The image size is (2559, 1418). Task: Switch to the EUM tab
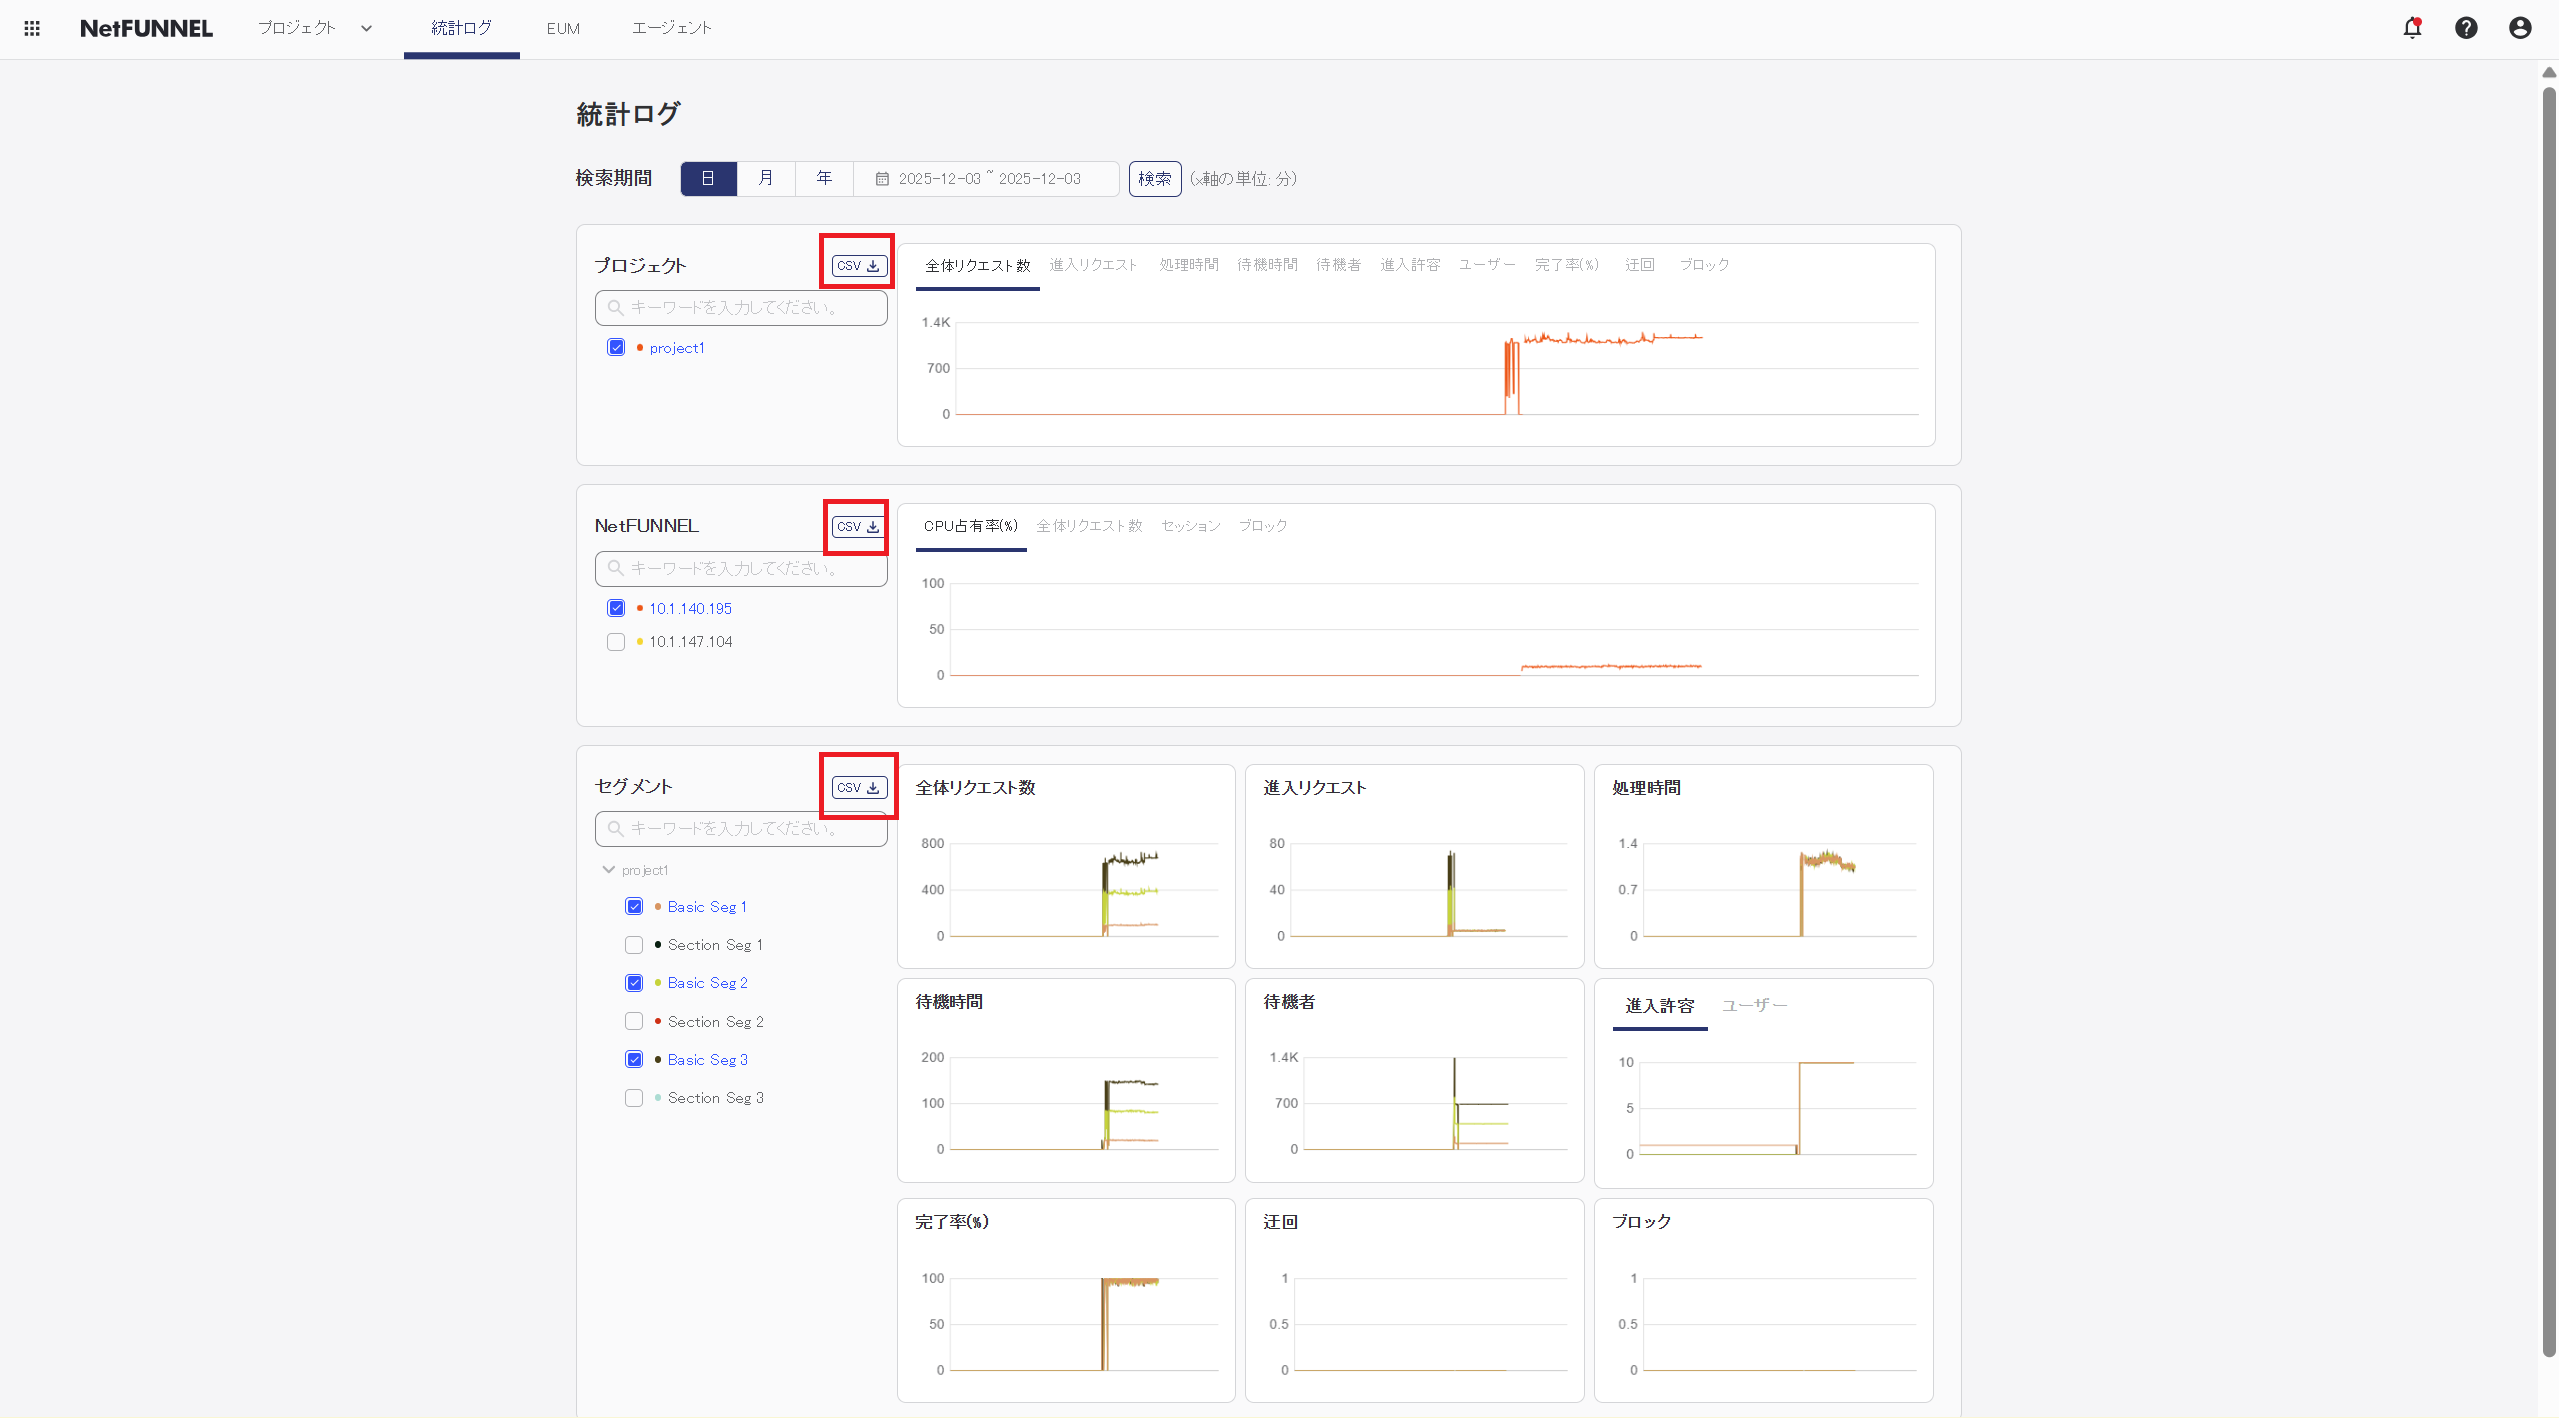[x=563, y=28]
